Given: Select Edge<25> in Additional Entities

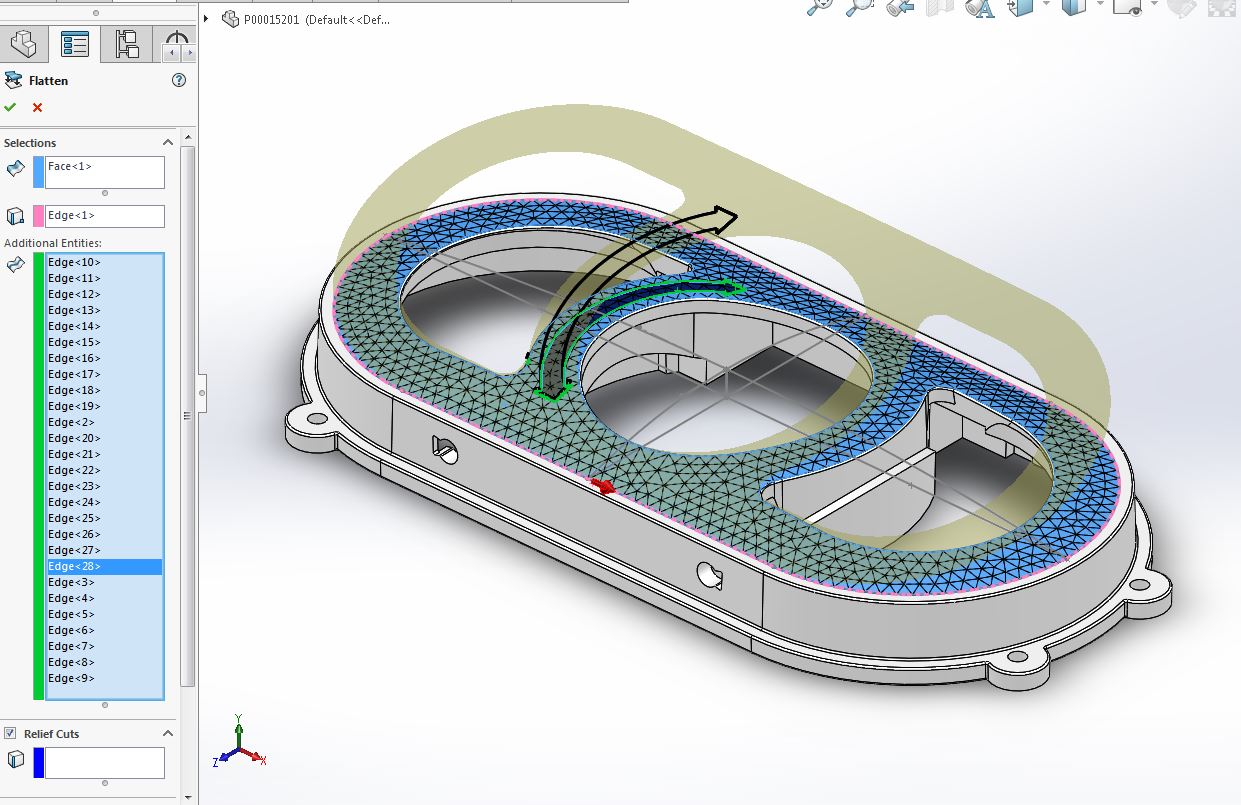Looking at the screenshot, I should pos(105,518).
